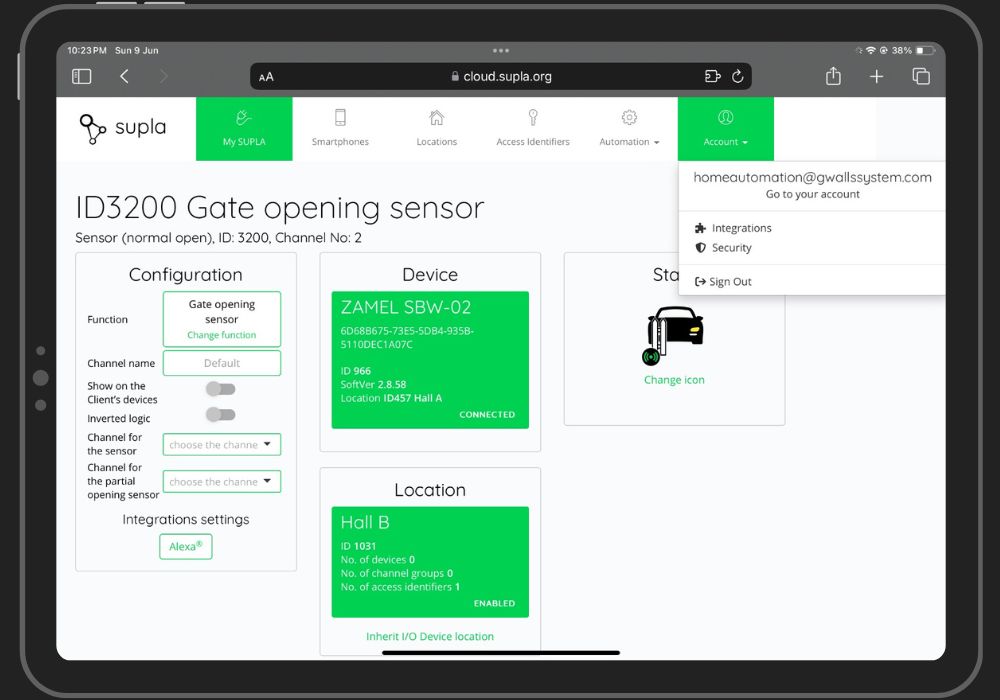The height and width of the screenshot is (700, 1000).
Task: Click the Supla logo icon
Action: tap(93, 129)
